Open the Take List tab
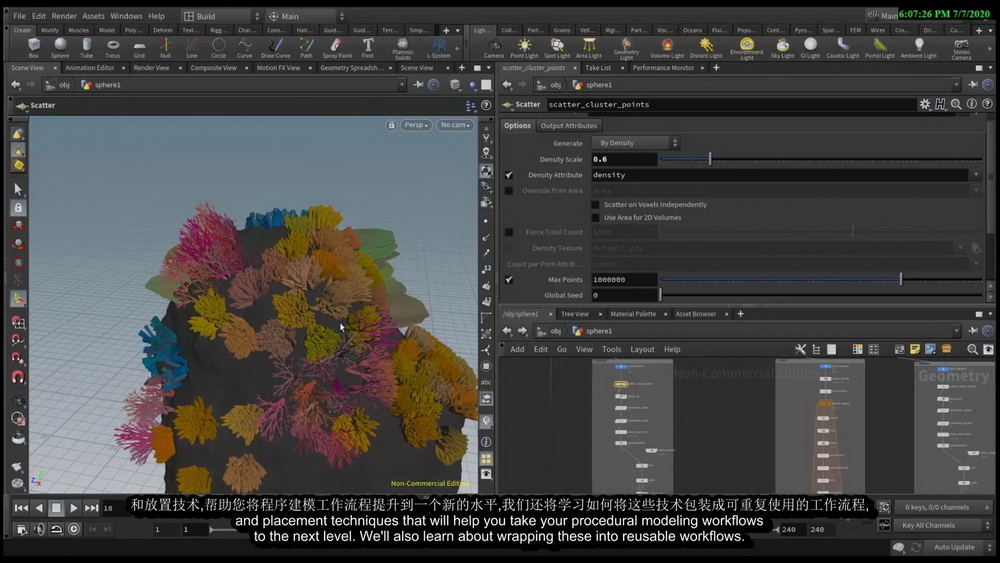This screenshot has height=563, width=1000. [x=598, y=68]
